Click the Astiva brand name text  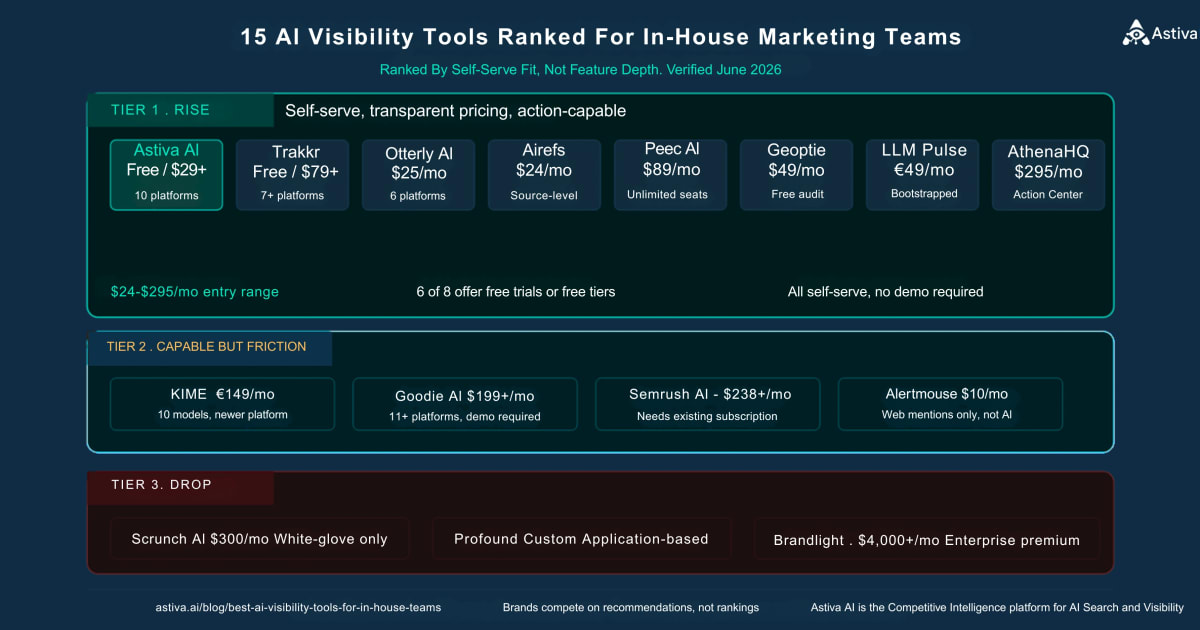[x=1174, y=34]
